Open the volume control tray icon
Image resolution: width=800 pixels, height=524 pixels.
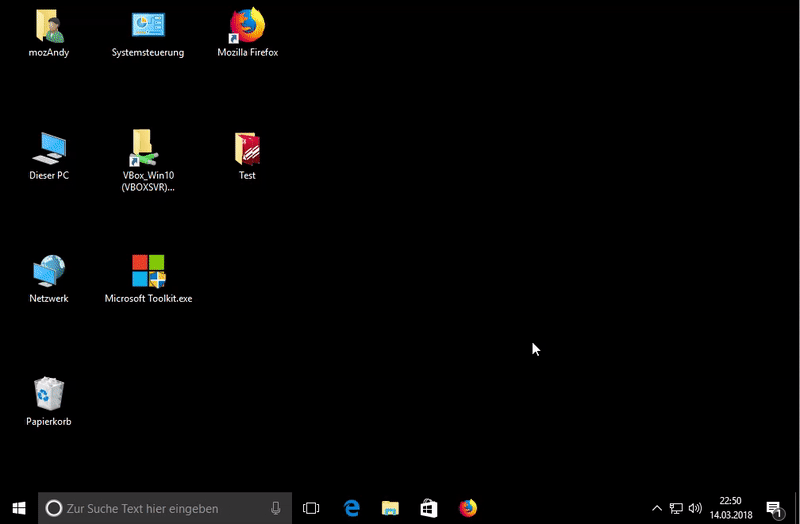click(695, 508)
